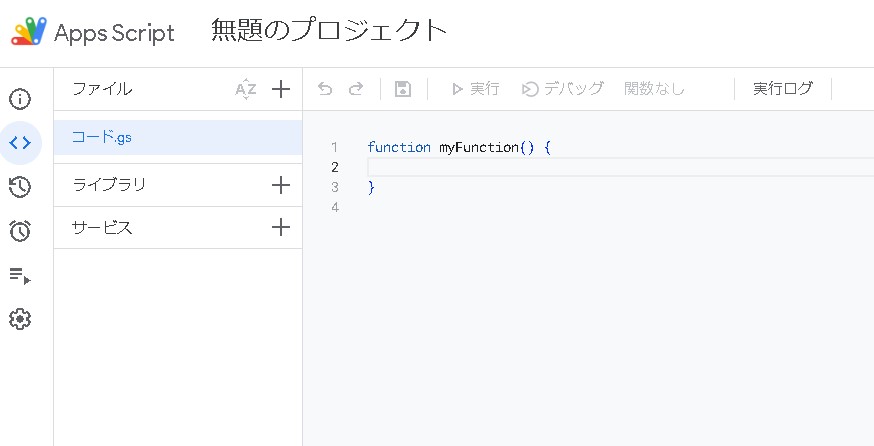This screenshot has height=446, width=874.
Task: Click the redo arrow in toolbar
Action: (356, 89)
